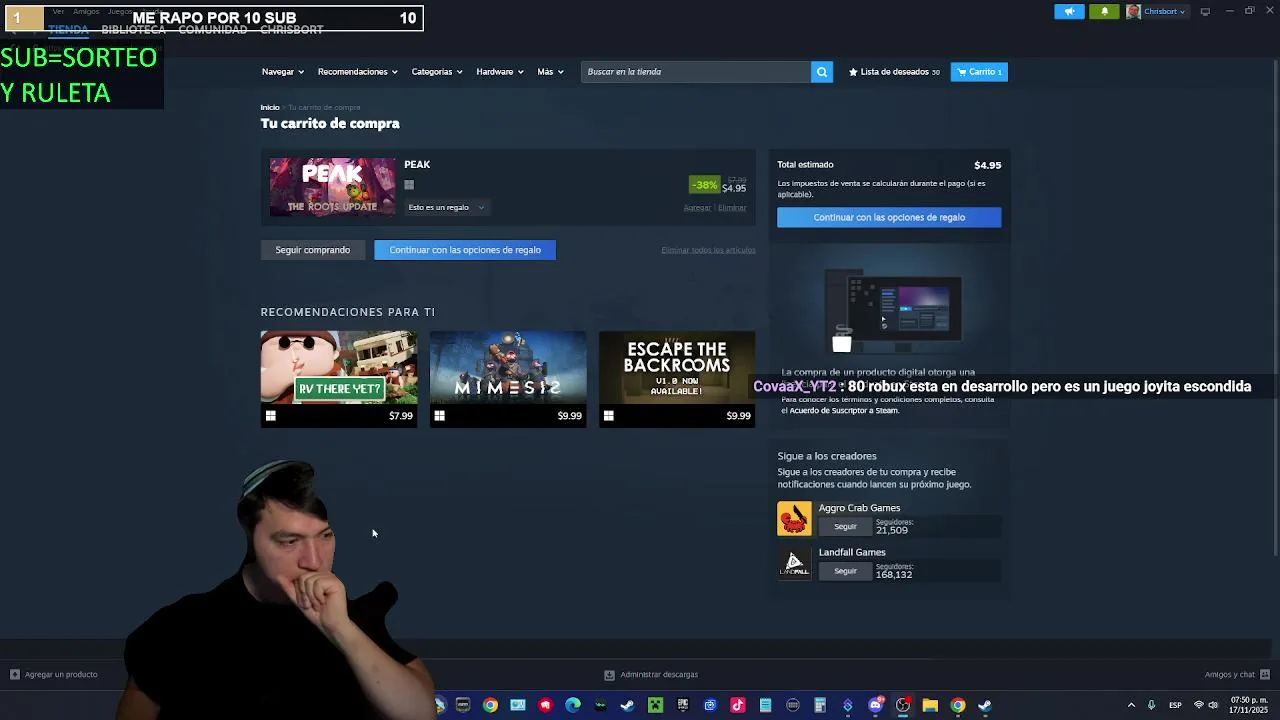Click Eliminar todos los artículos
The width and height of the screenshot is (1280, 720).
(708, 250)
